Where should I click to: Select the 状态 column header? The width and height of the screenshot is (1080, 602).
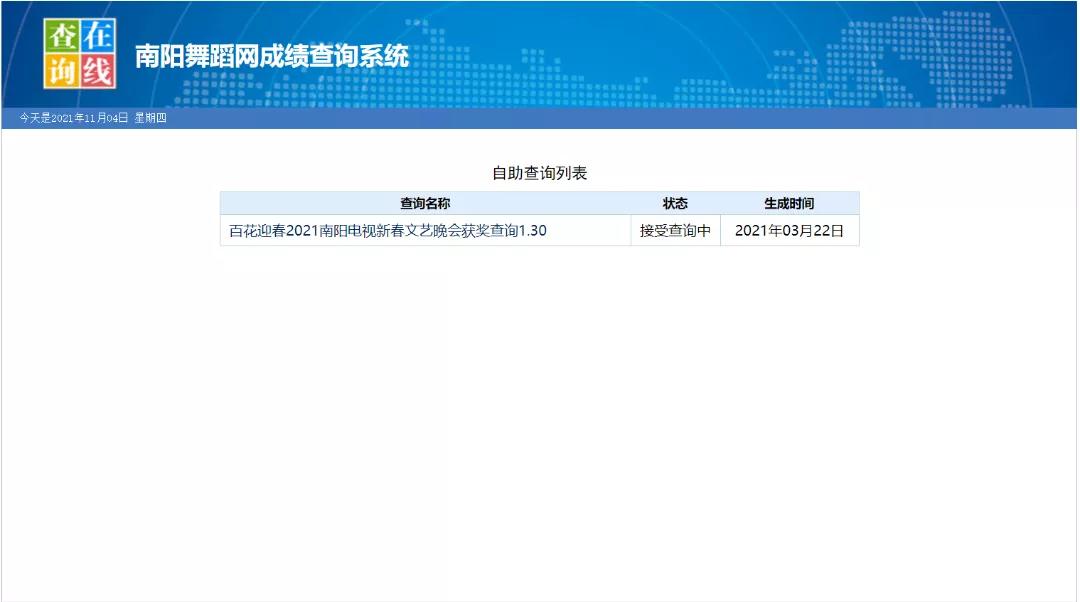pyautogui.click(x=675, y=202)
